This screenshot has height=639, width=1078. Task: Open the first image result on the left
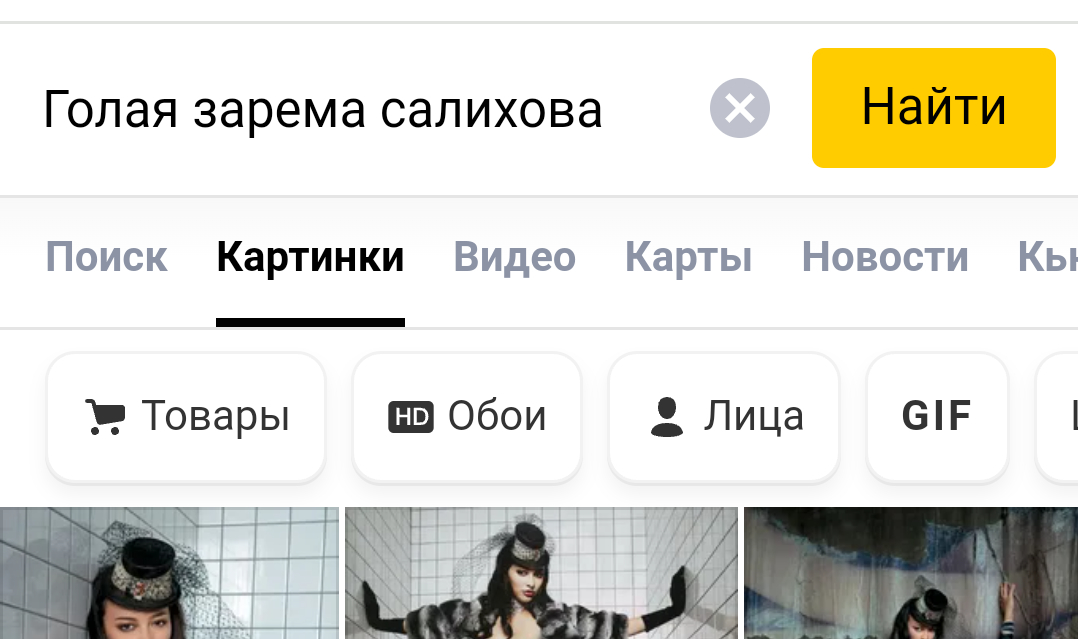[x=169, y=573]
